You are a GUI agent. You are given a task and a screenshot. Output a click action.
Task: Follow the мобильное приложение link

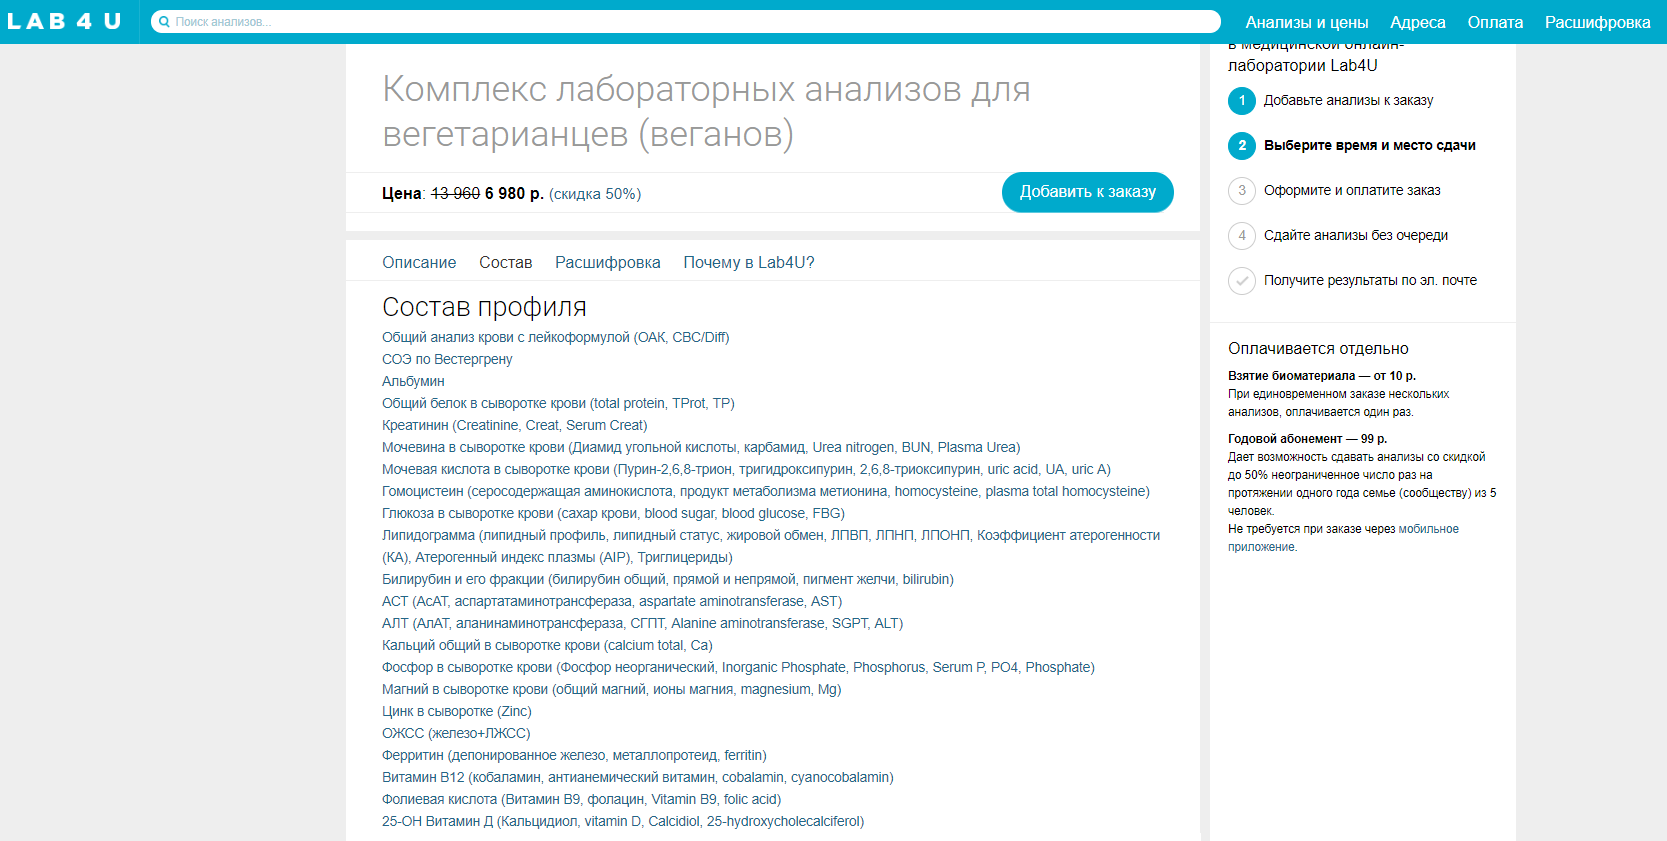pyautogui.click(x=1428, y=529)
